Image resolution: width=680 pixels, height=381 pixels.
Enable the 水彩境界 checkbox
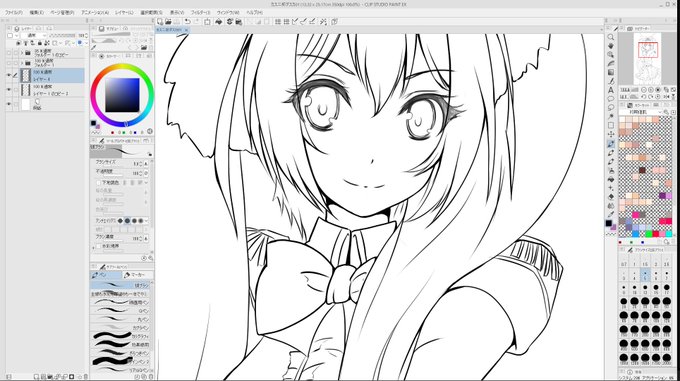click(98, 246)
